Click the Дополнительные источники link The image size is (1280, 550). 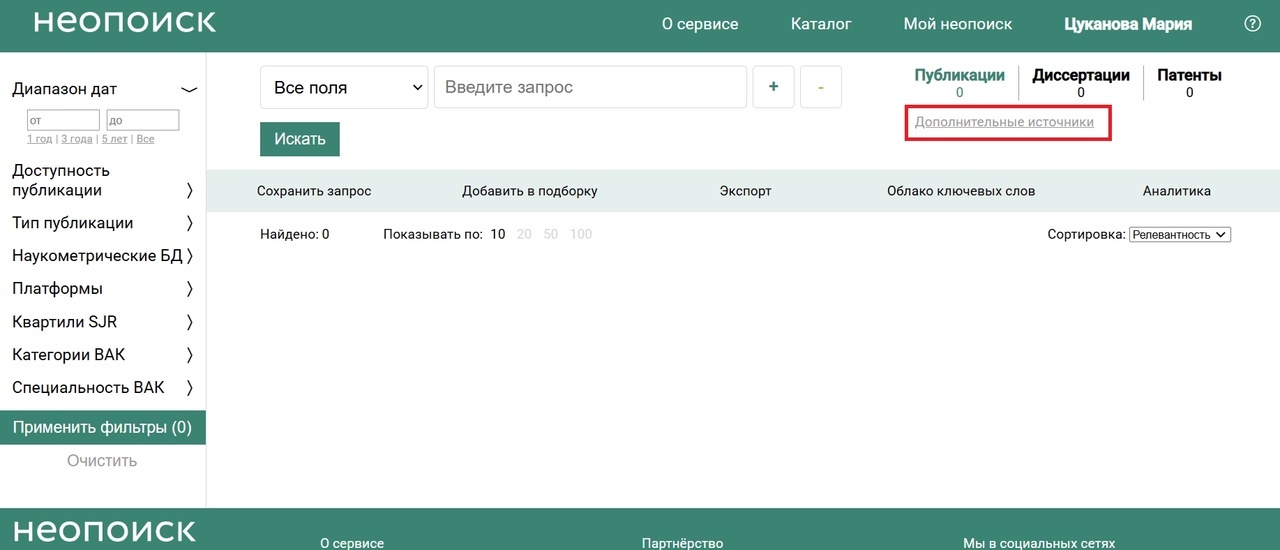click(x=1004, y=122)
